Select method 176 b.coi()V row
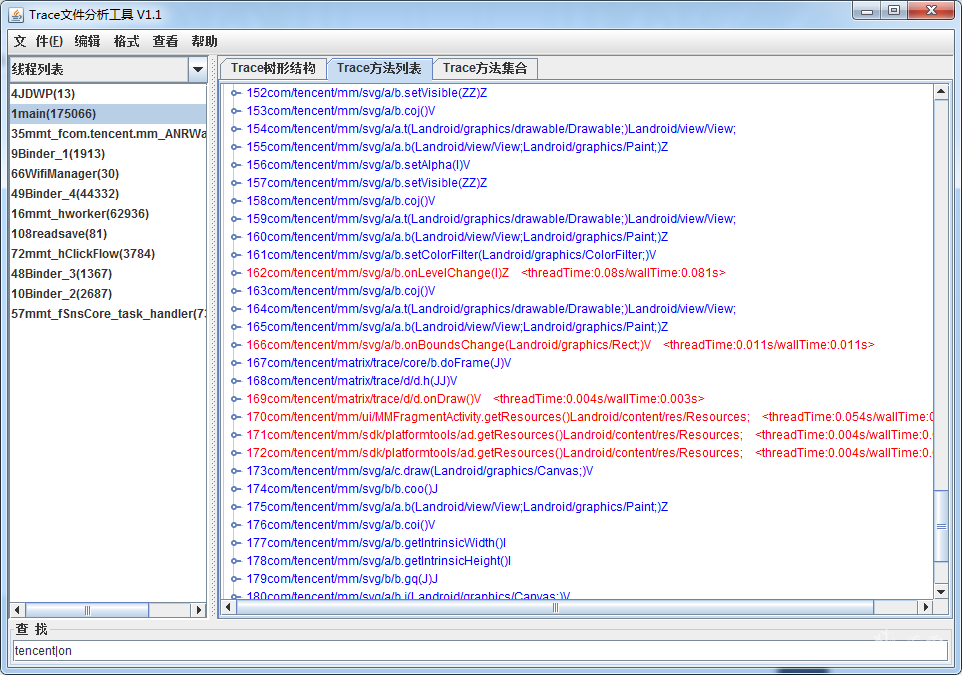 point(341,525)
